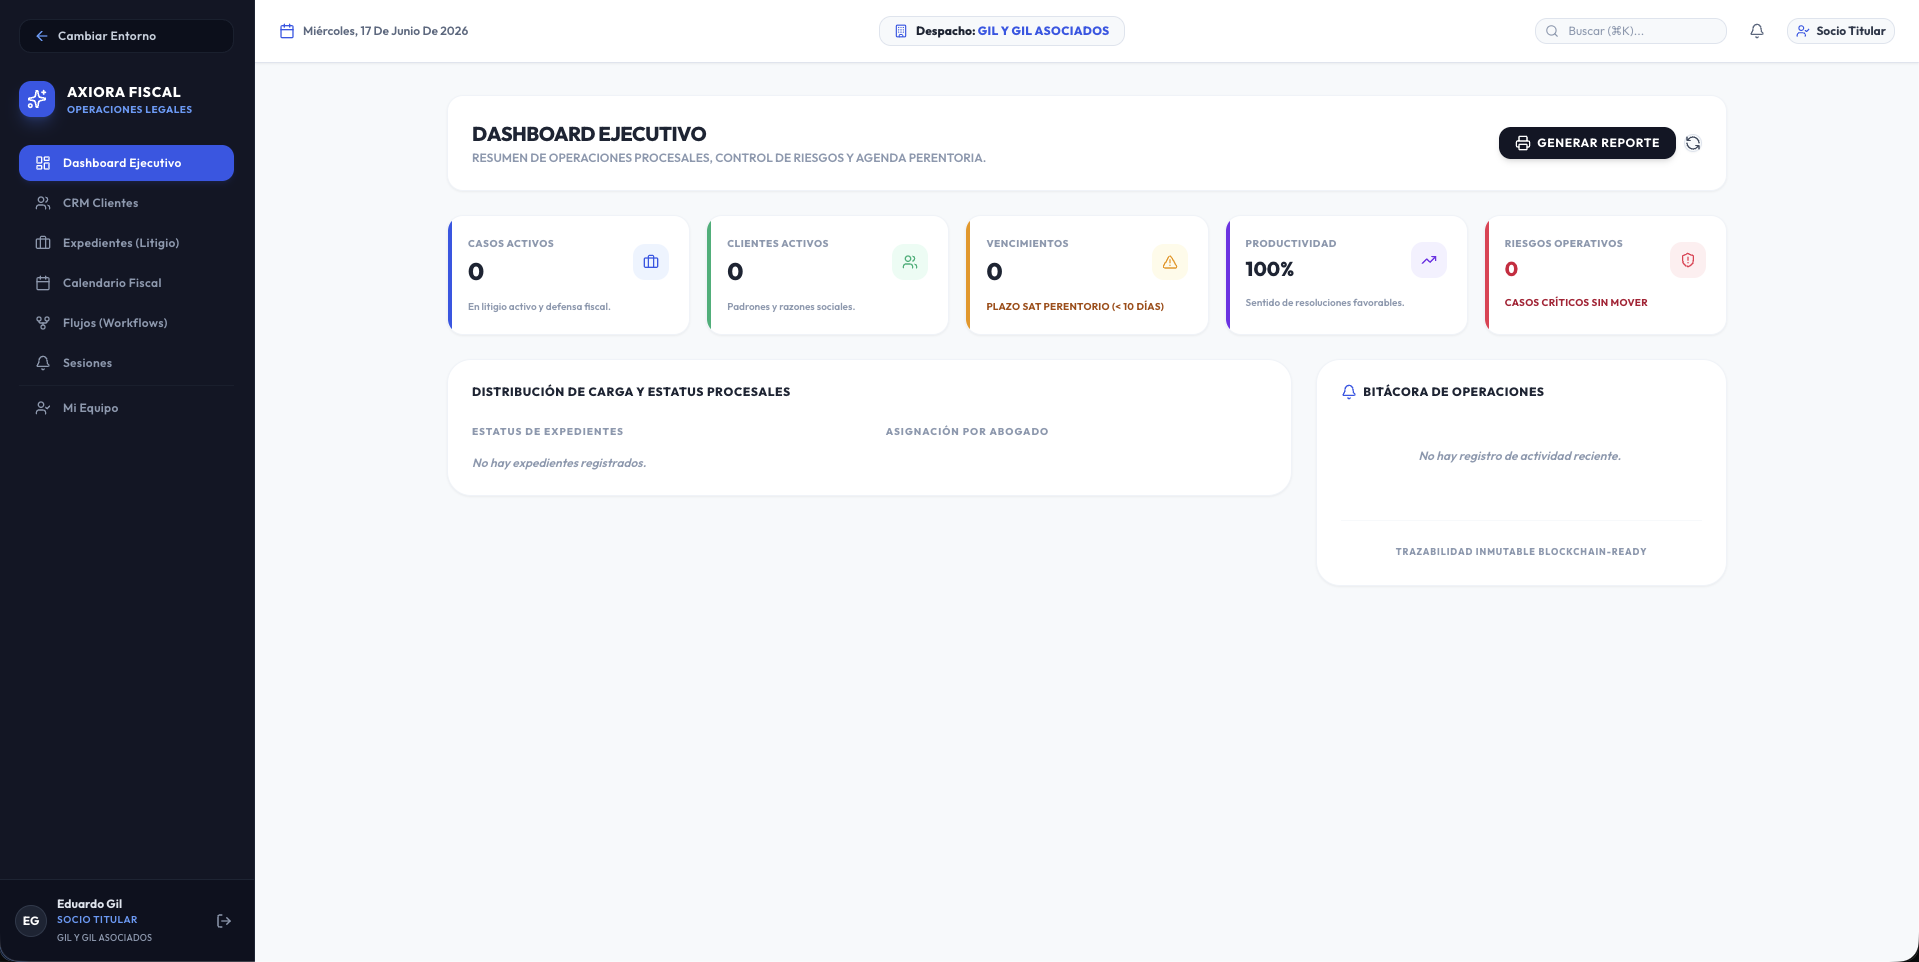This screenshot has height=962, width=1919.
Task: Go to Expedientes (Litigio)
Action: pos(126,243)
